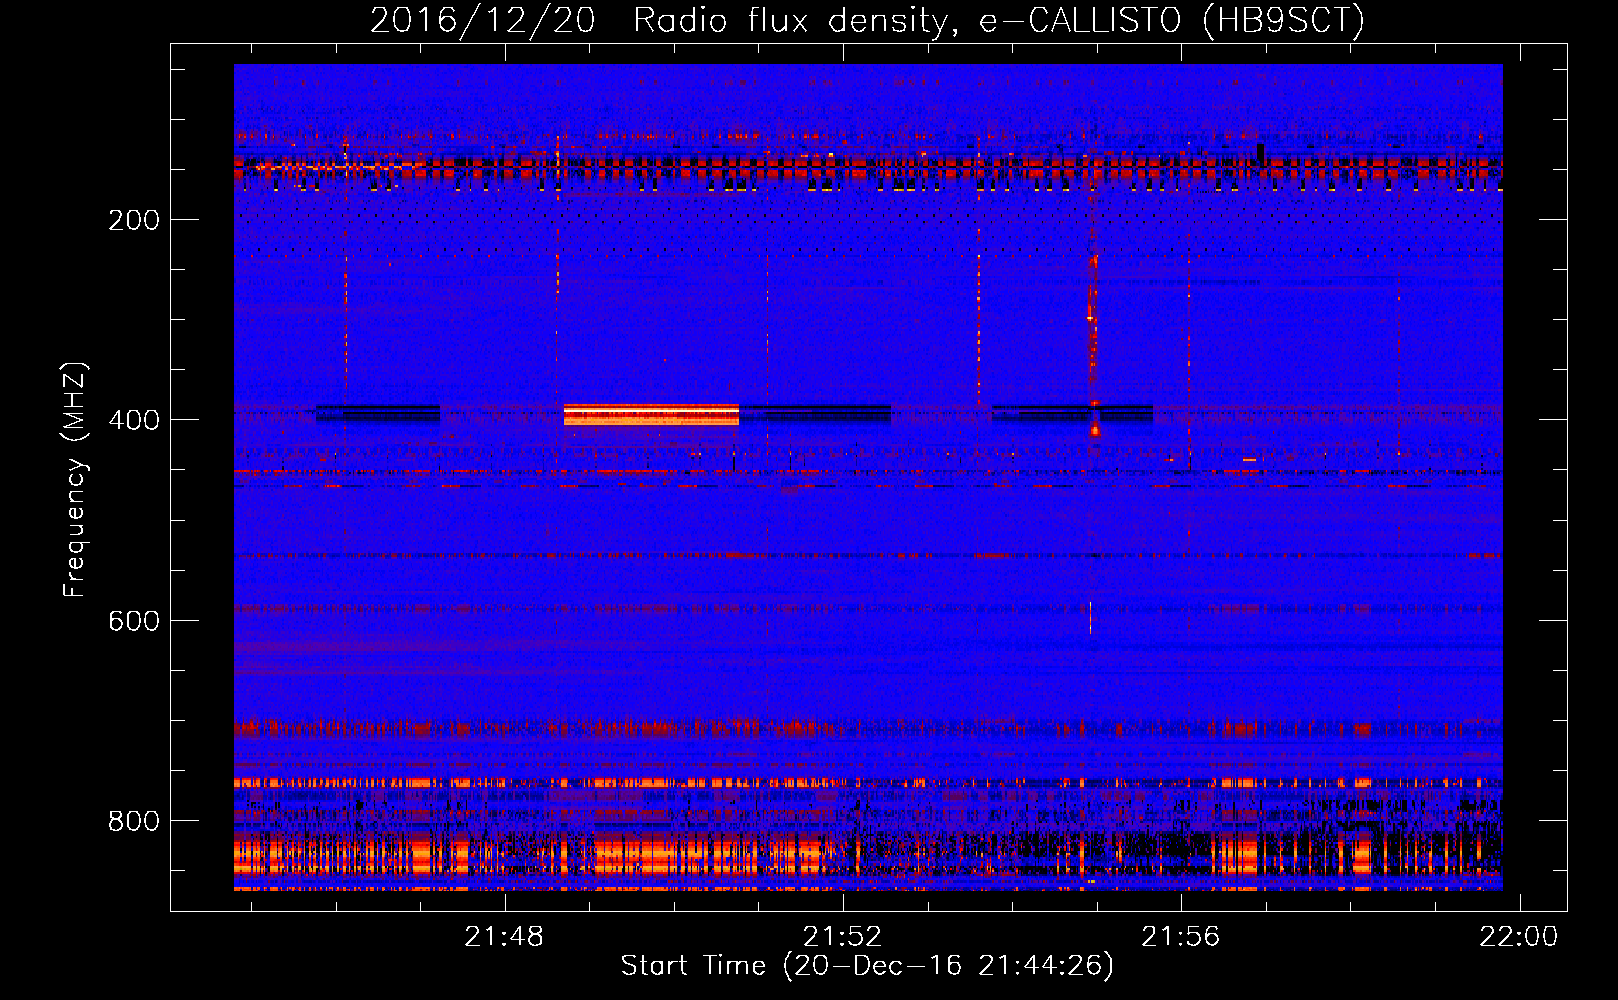Click the 22:00 time tick label
The height and width of the screenshot is (1000, 1618).
(x=1519, y=937)
